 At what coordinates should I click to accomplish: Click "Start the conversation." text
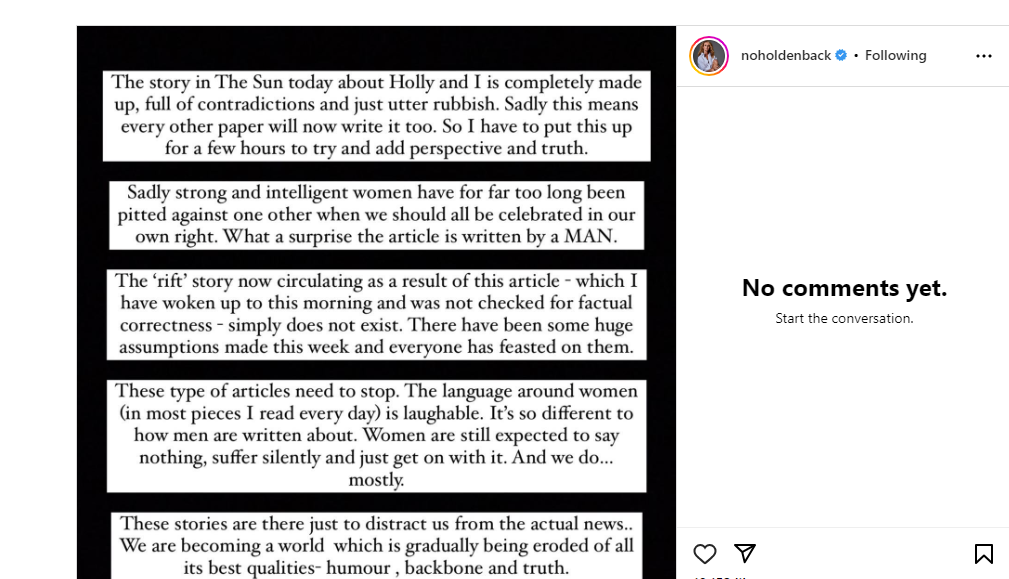click(844, 319)
